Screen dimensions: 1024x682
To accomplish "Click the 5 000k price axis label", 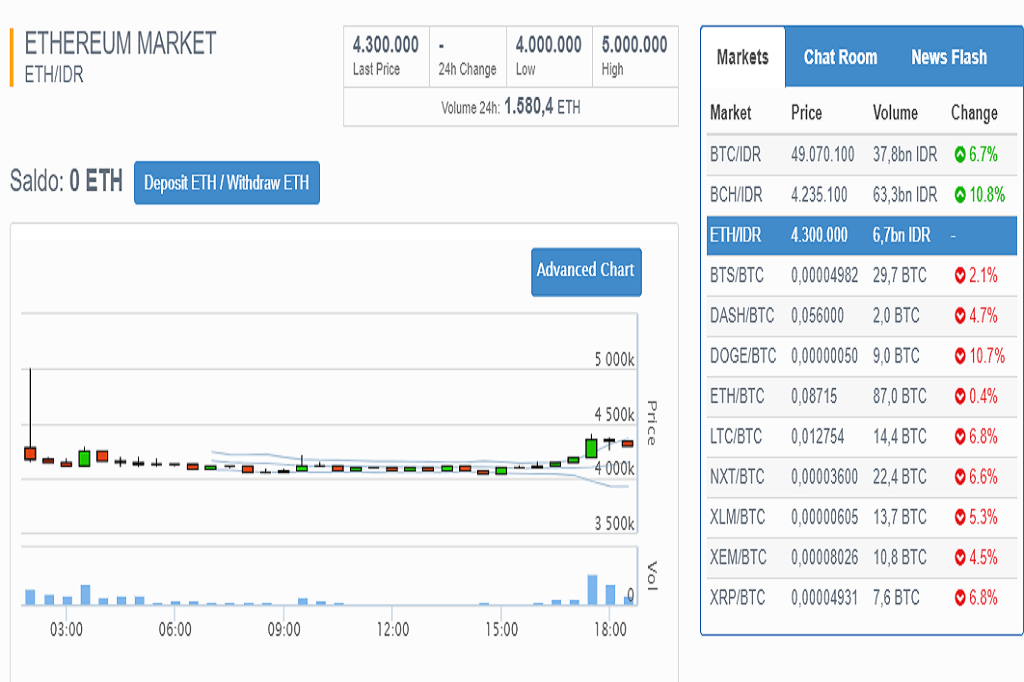I will pyautogui.click(x=615, y=360).
